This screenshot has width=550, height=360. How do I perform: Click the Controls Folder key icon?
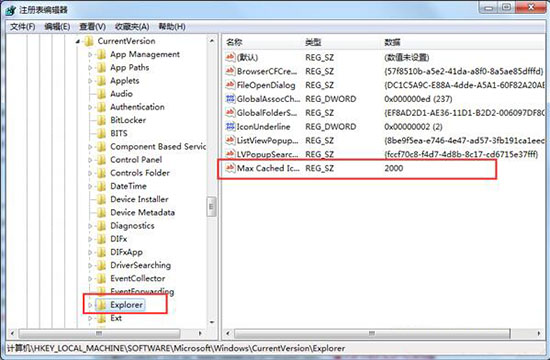pos(101,173)
